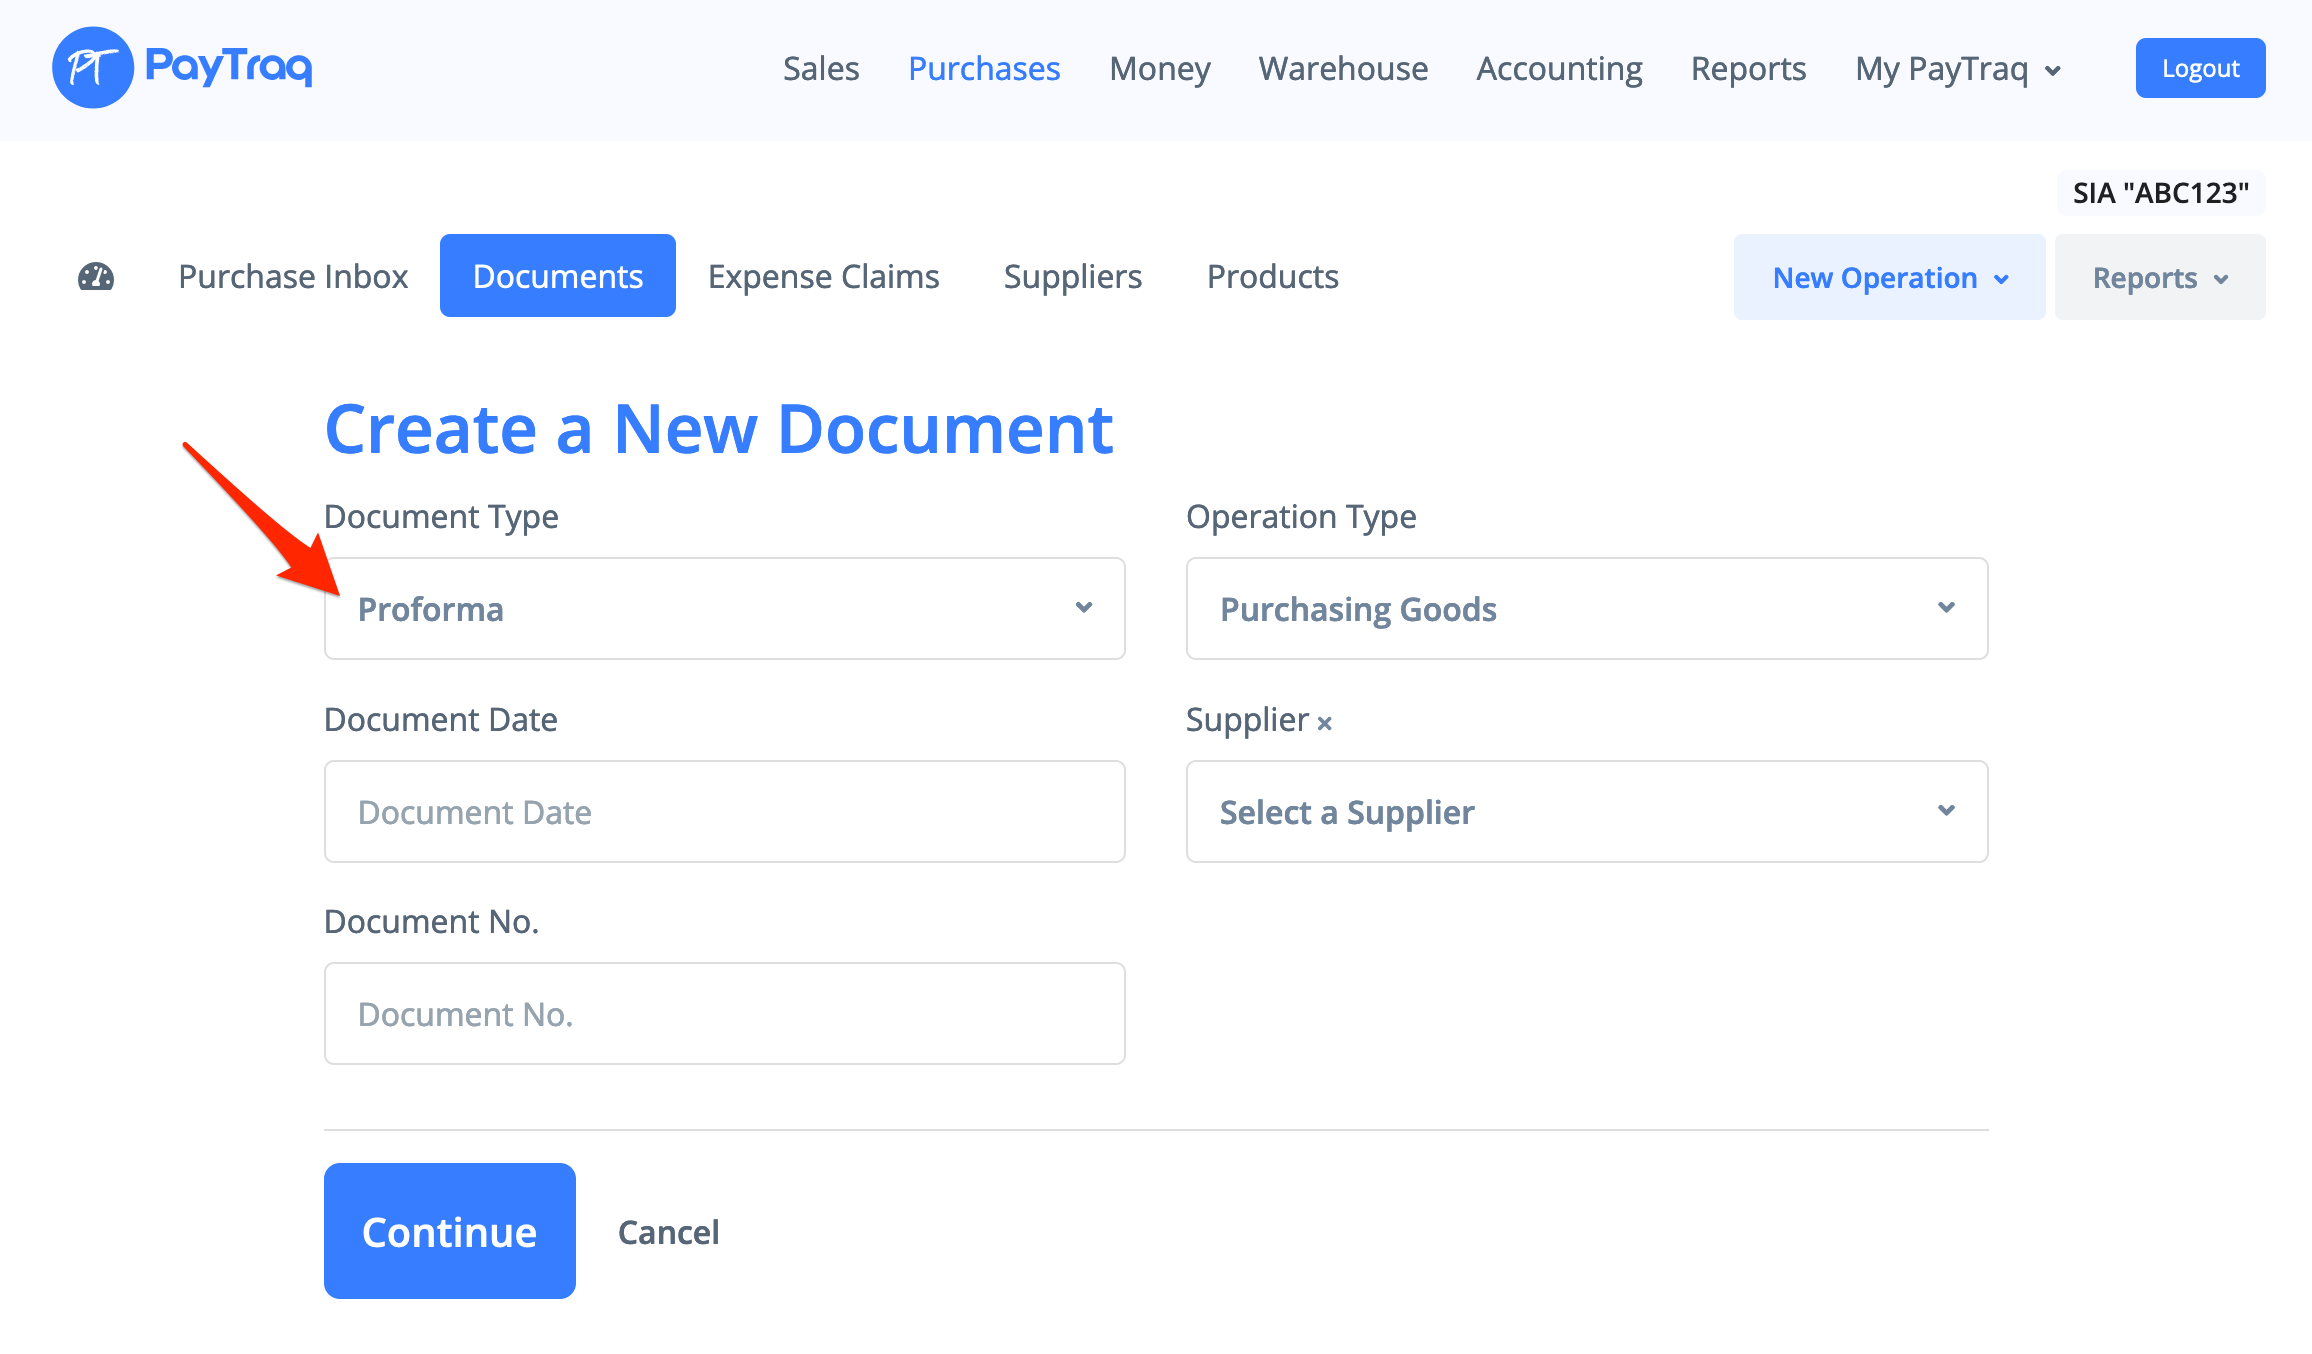Viewport: 2312px width, 1354px height.
Task: Open the Select a Supplier dropdown
Action: click(1586, 811)
